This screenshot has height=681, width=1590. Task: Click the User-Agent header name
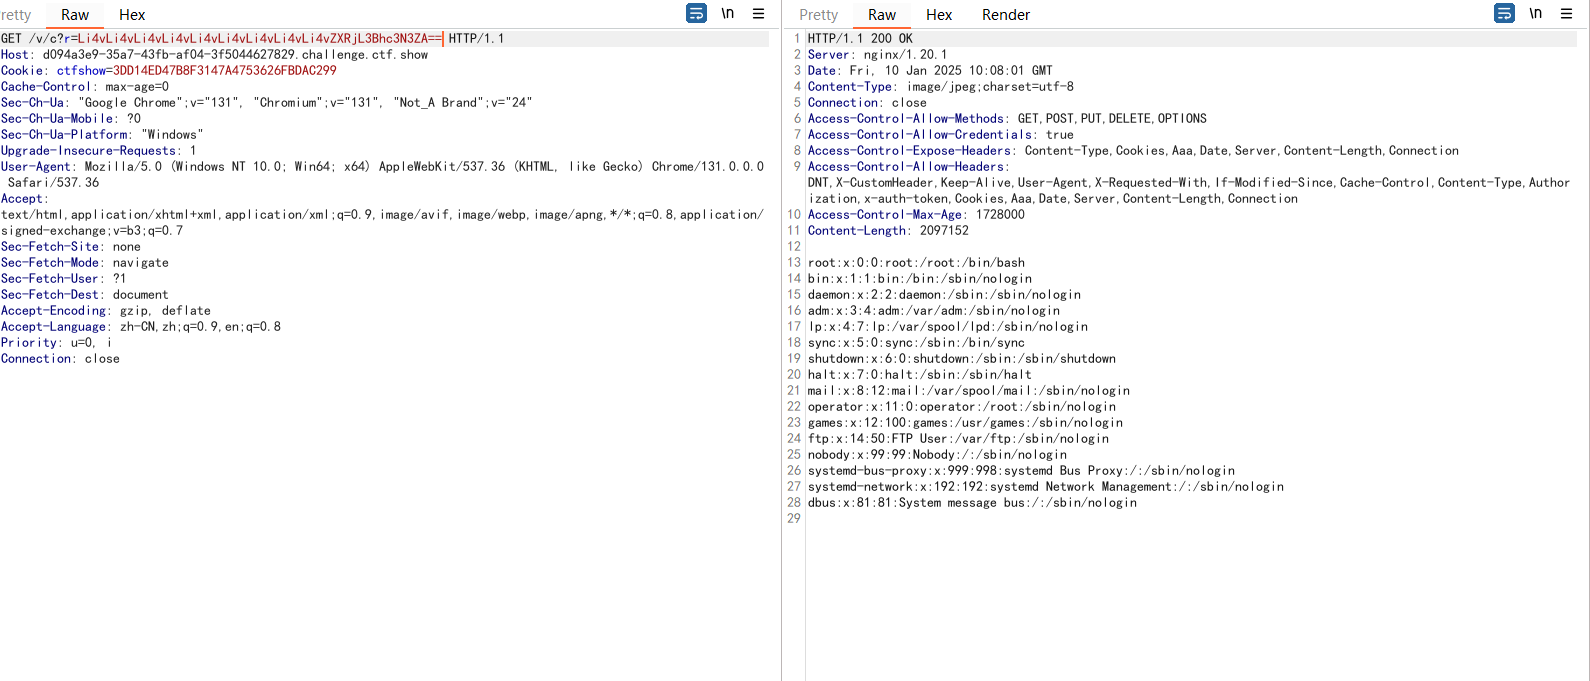[x=36, y=167]
